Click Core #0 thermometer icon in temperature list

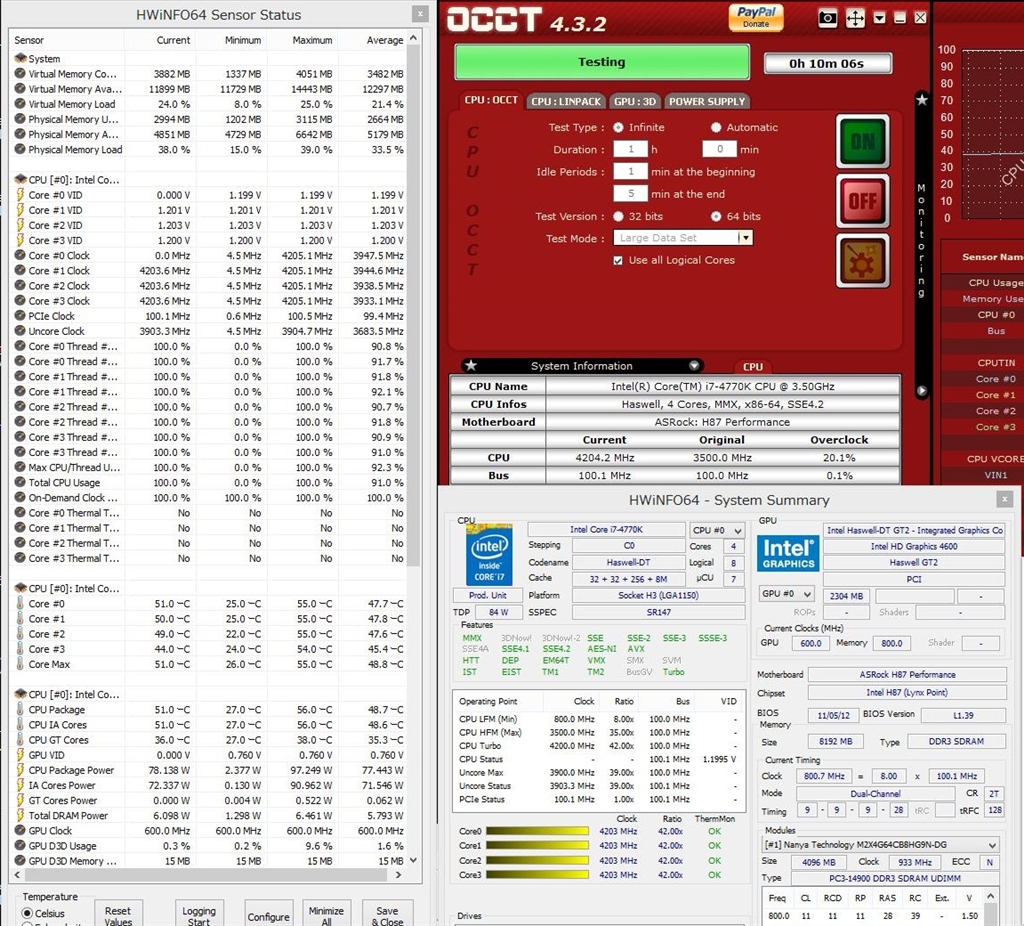coord(20,603)
